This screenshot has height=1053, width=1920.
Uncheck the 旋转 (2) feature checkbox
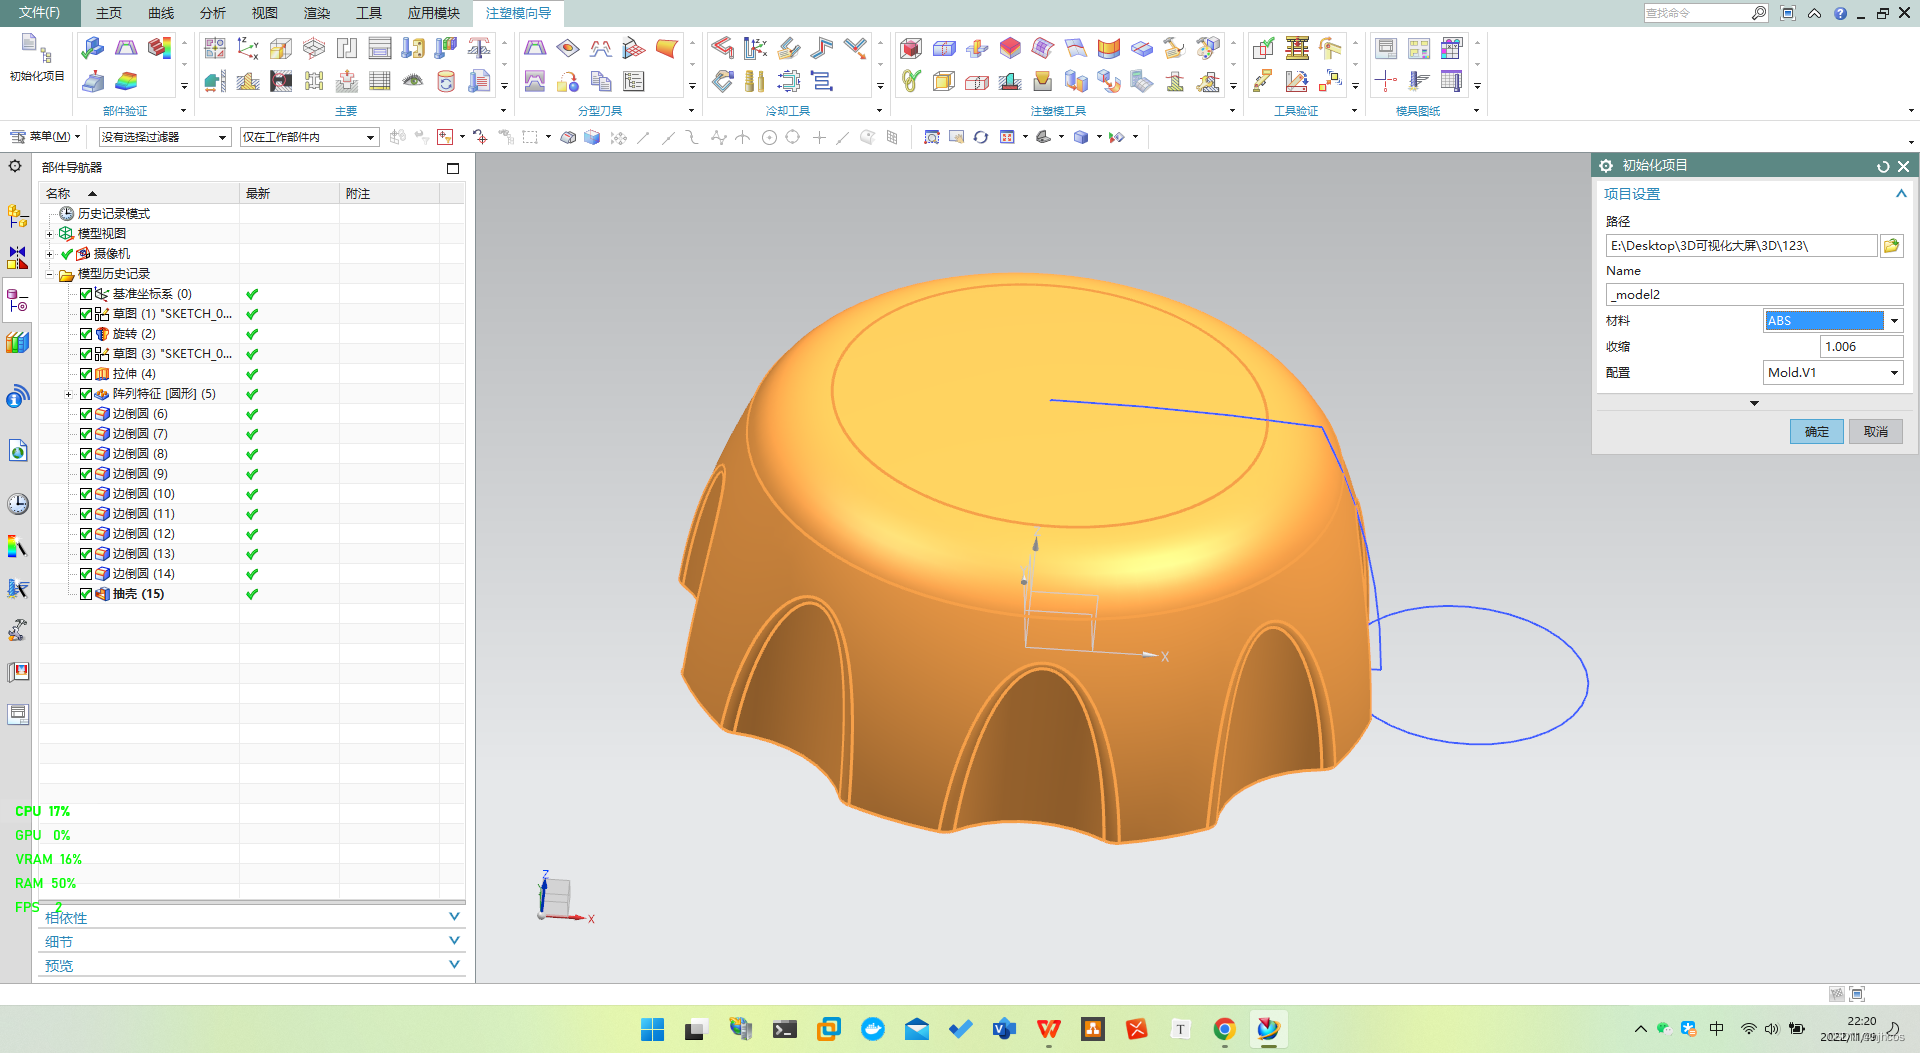click(x=86, y=334)
